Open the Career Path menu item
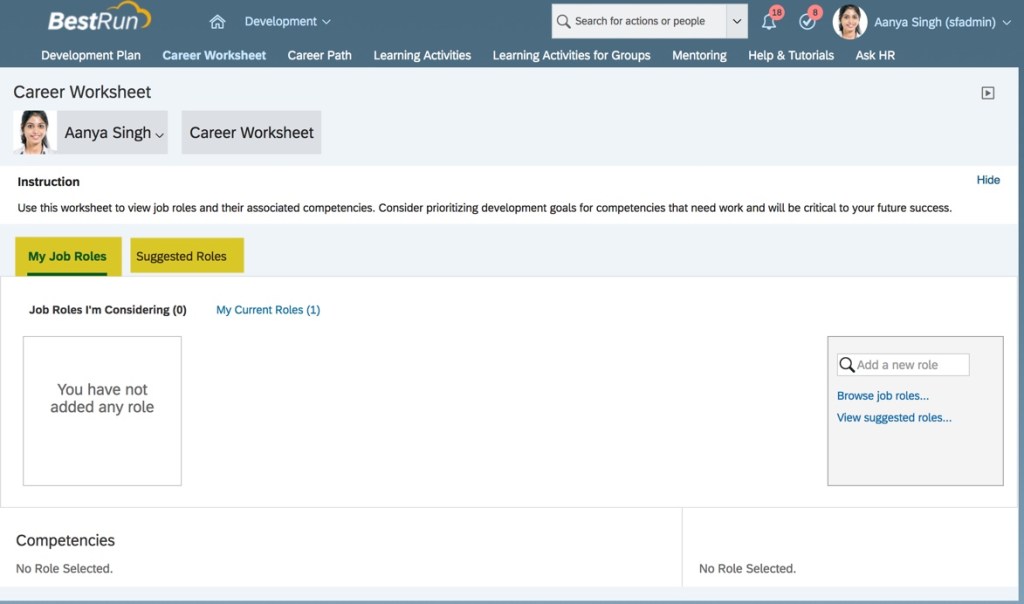The width and height of the screenshot is (1024, 604). pos(319,55)
